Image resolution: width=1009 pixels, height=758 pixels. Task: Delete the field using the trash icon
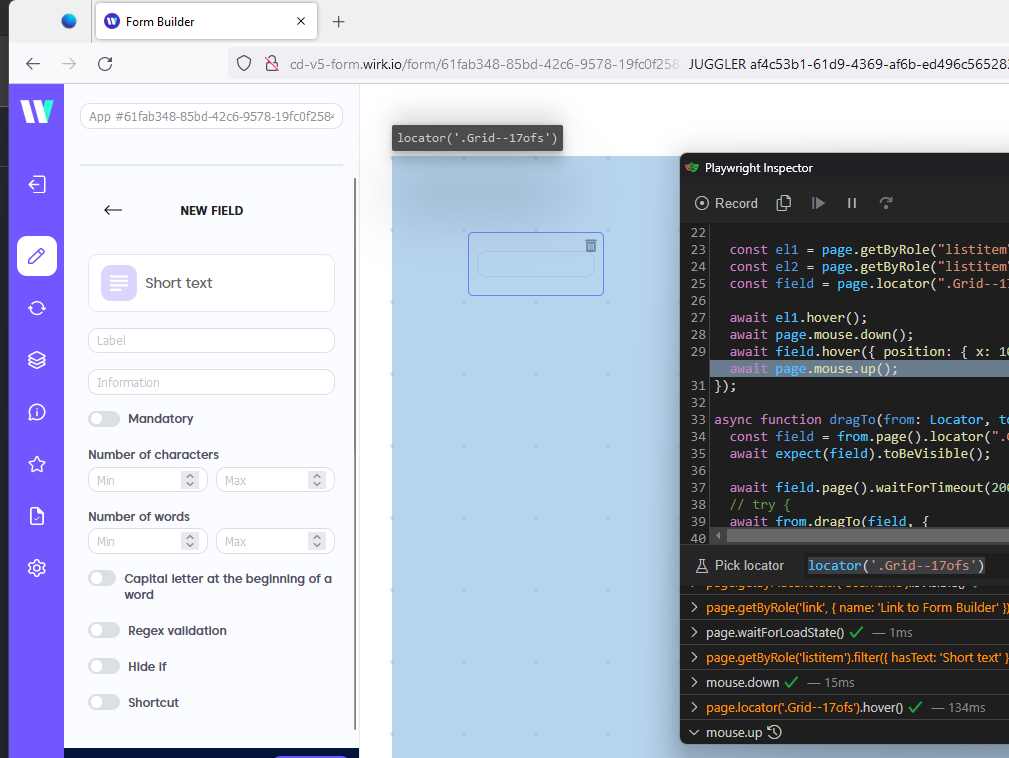[x=590, y=244]
